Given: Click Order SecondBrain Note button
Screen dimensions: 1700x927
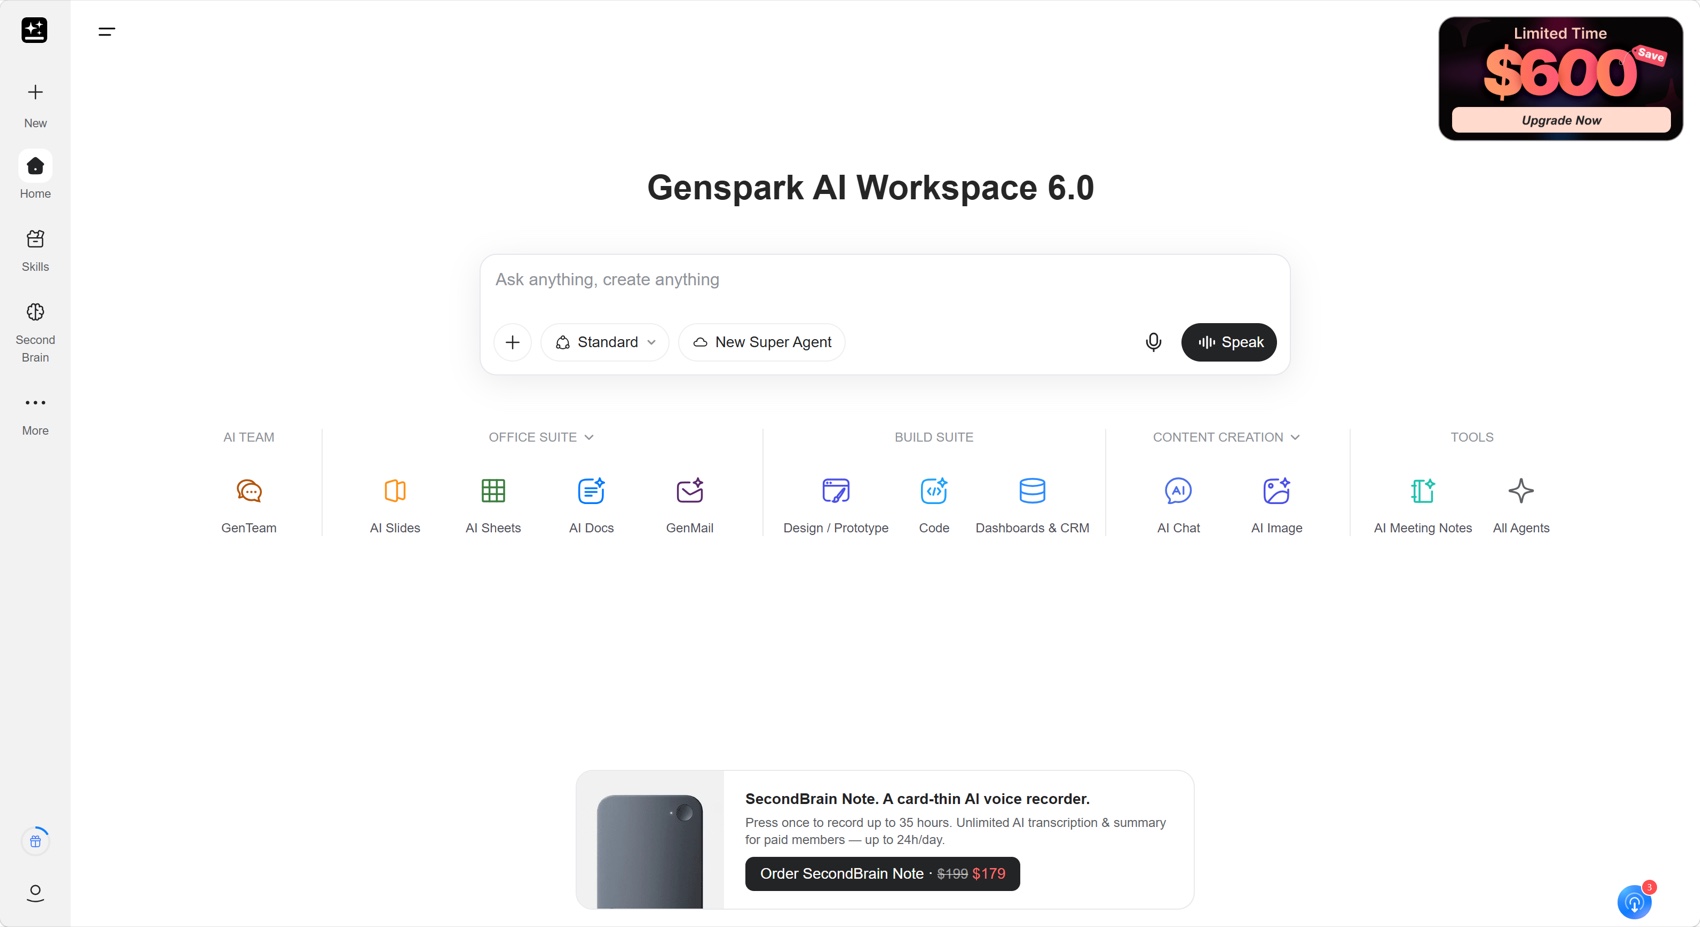Looking at the screenshot, I should pos(882,874).
